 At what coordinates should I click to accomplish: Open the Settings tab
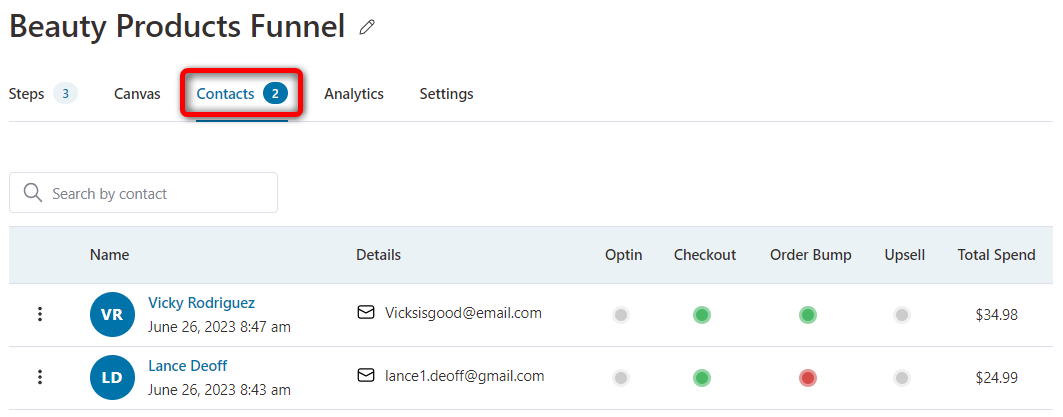pos(446,94)
